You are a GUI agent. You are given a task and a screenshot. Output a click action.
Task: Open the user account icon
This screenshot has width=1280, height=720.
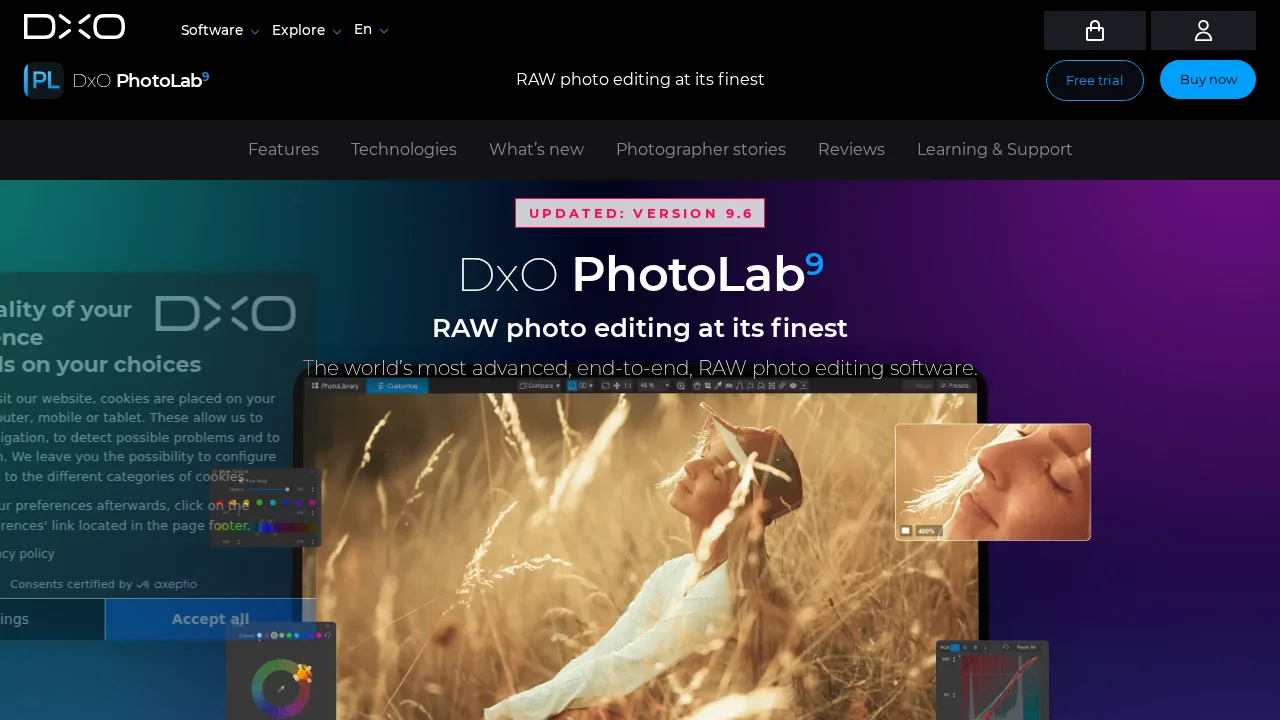tap(1203, 30)
